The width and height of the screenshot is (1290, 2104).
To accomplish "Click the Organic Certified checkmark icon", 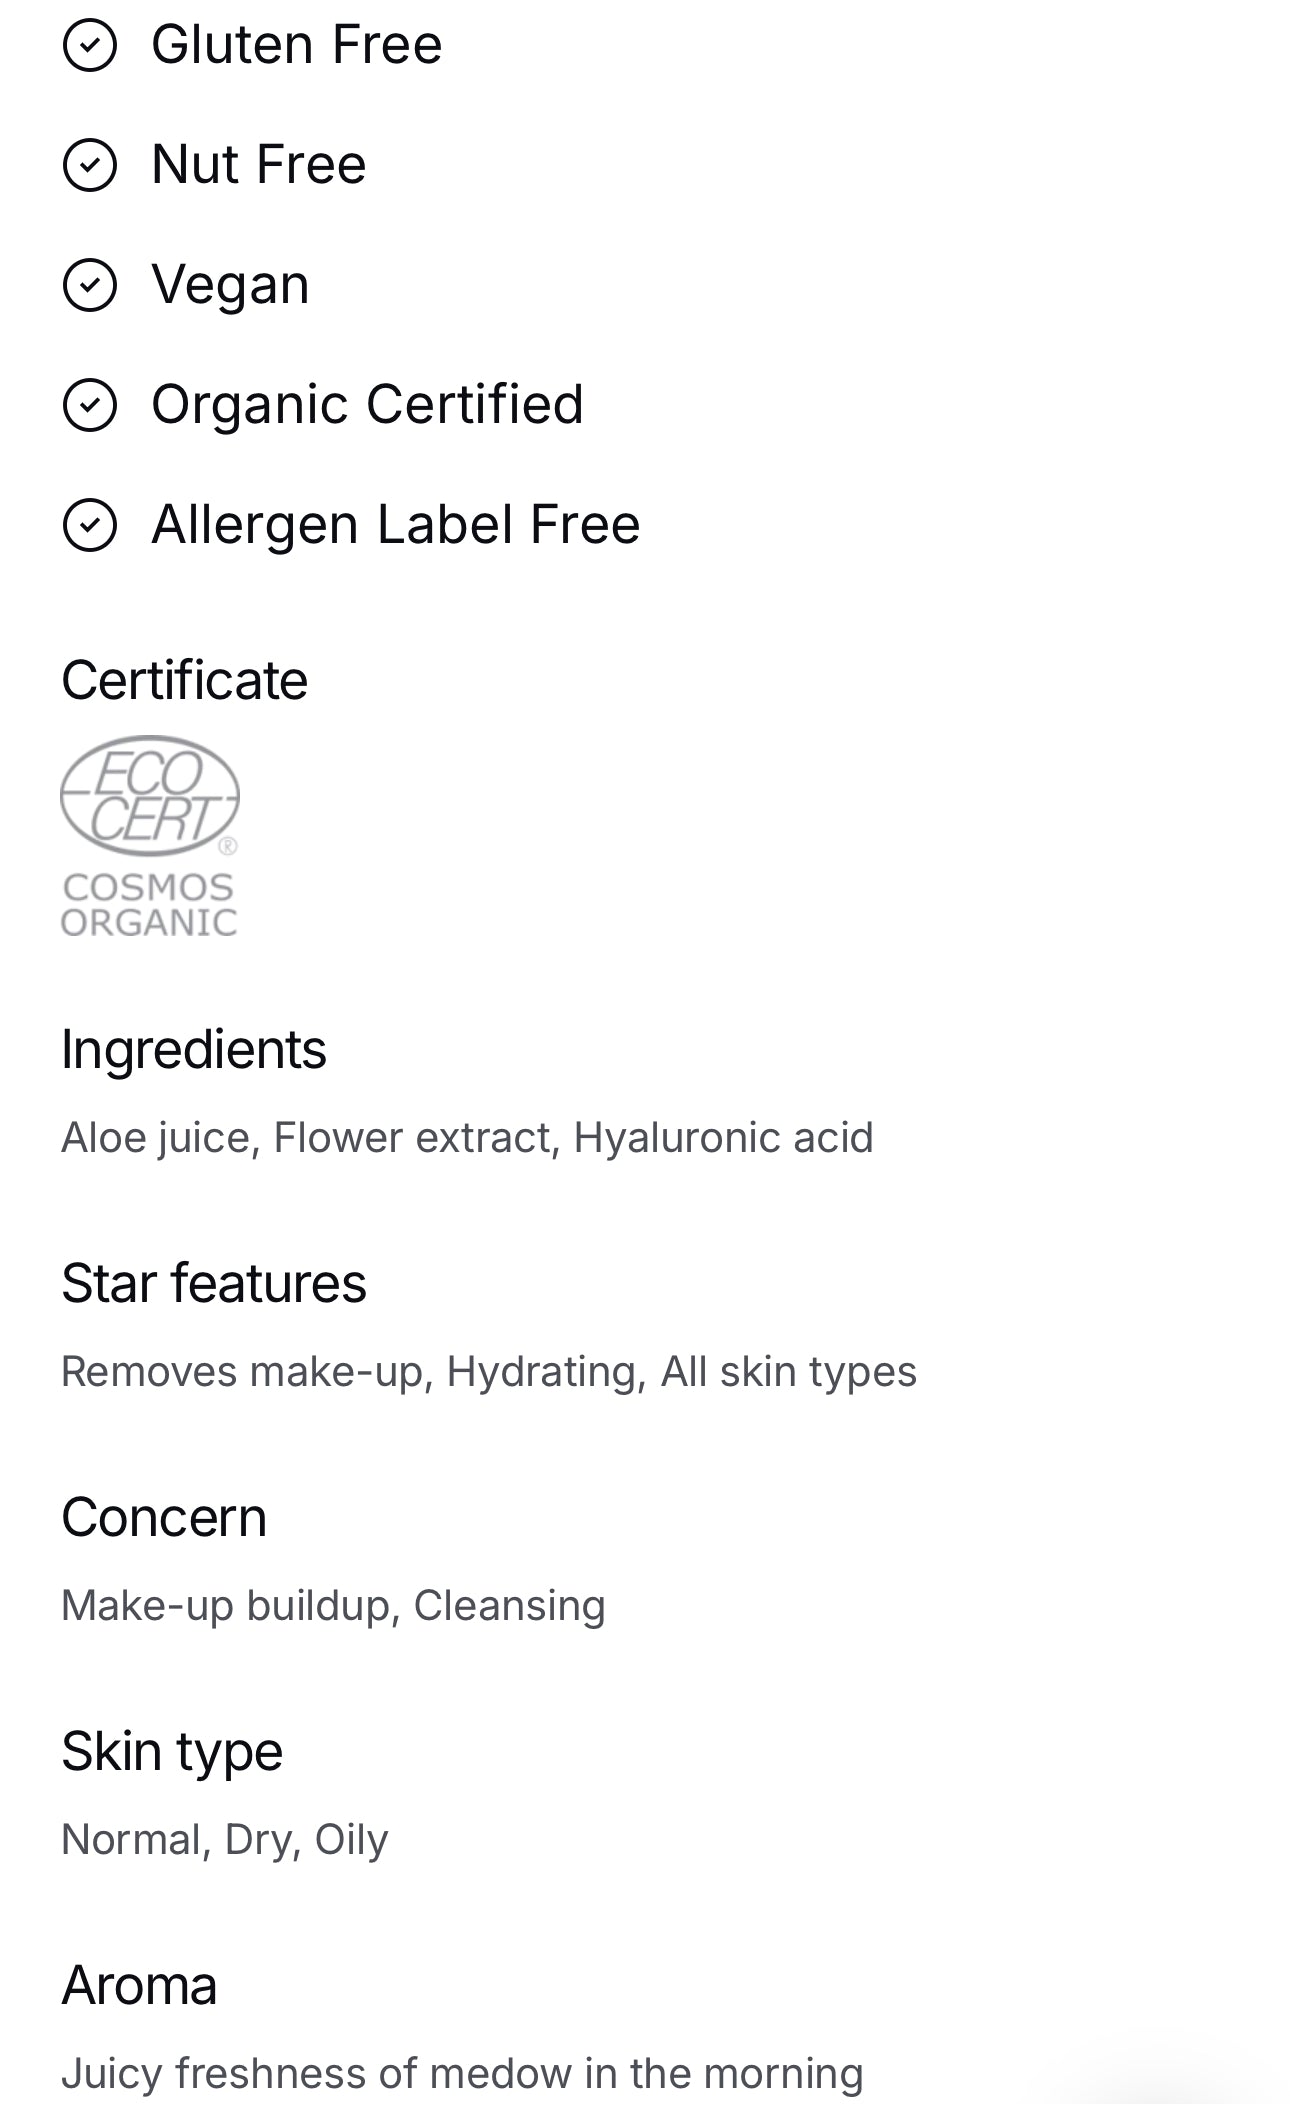I will (x=90, y=405).
